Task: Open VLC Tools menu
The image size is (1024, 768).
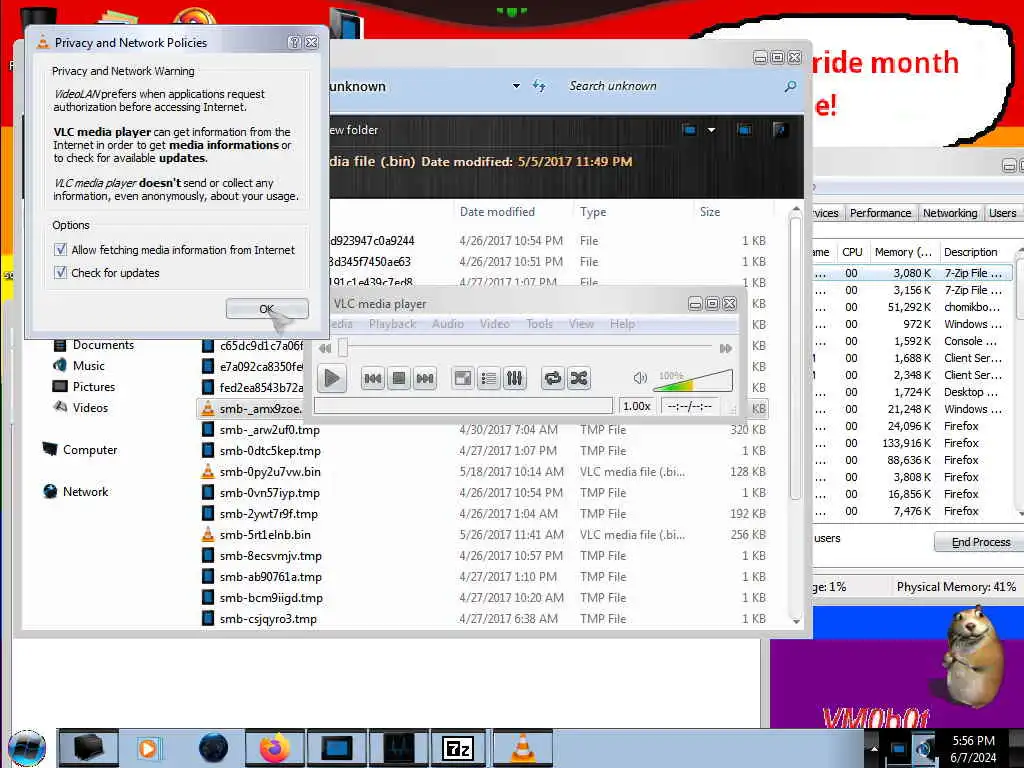Action: click(x=539, y=324)
